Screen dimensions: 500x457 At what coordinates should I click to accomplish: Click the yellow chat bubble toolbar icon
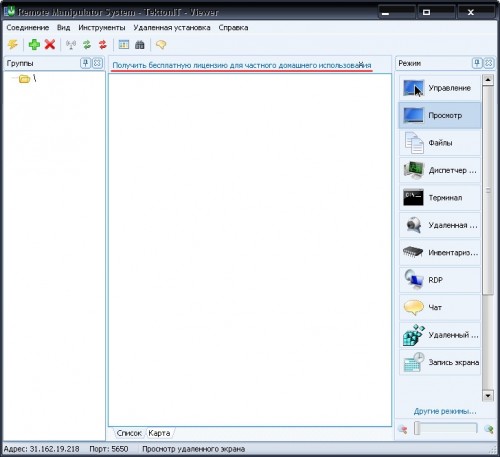click(x=161, y=44)
